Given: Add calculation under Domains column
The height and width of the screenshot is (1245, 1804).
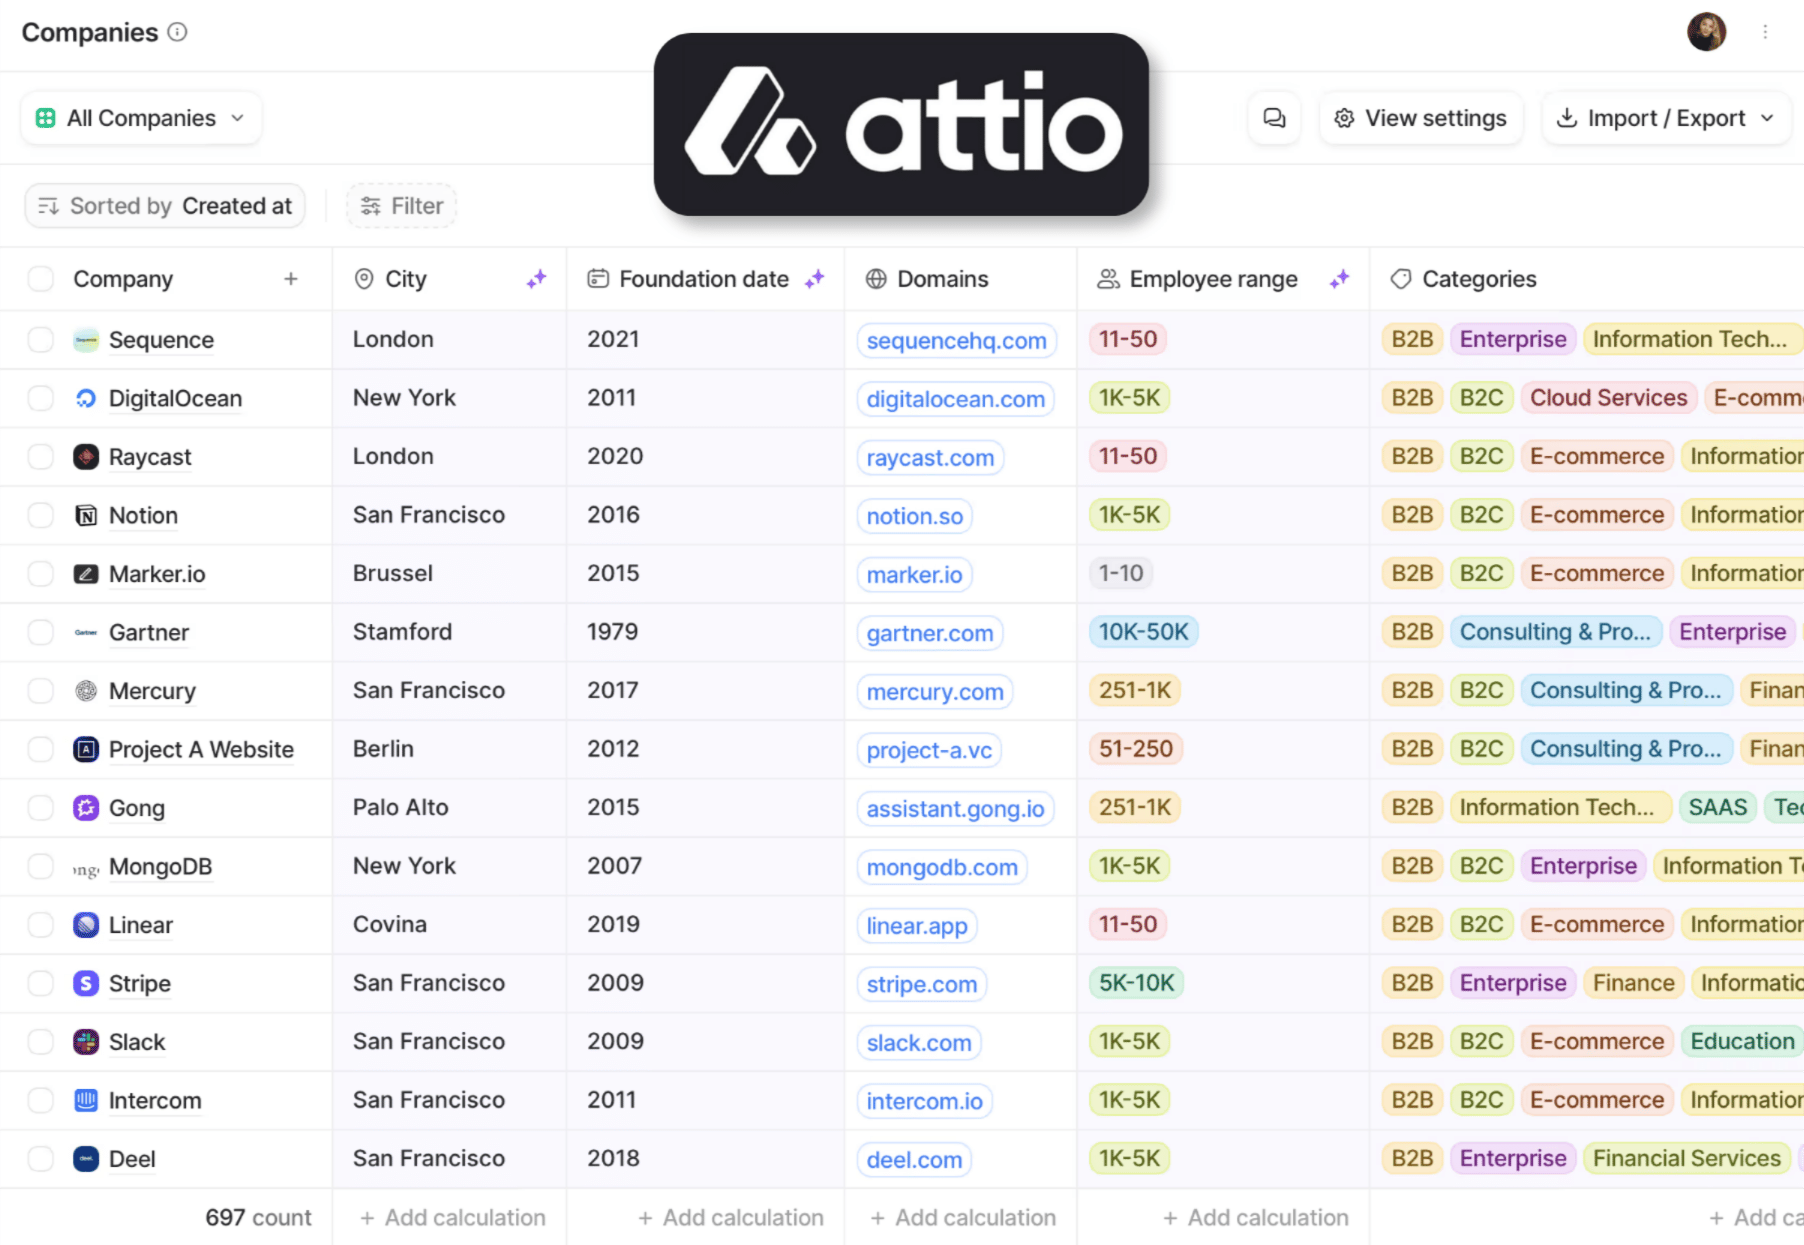Looking at the screenshot, I should (963, 1217).
